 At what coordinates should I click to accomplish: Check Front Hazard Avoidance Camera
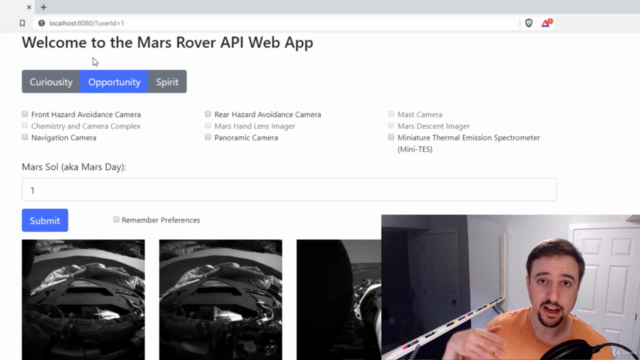tap(25, 114)
